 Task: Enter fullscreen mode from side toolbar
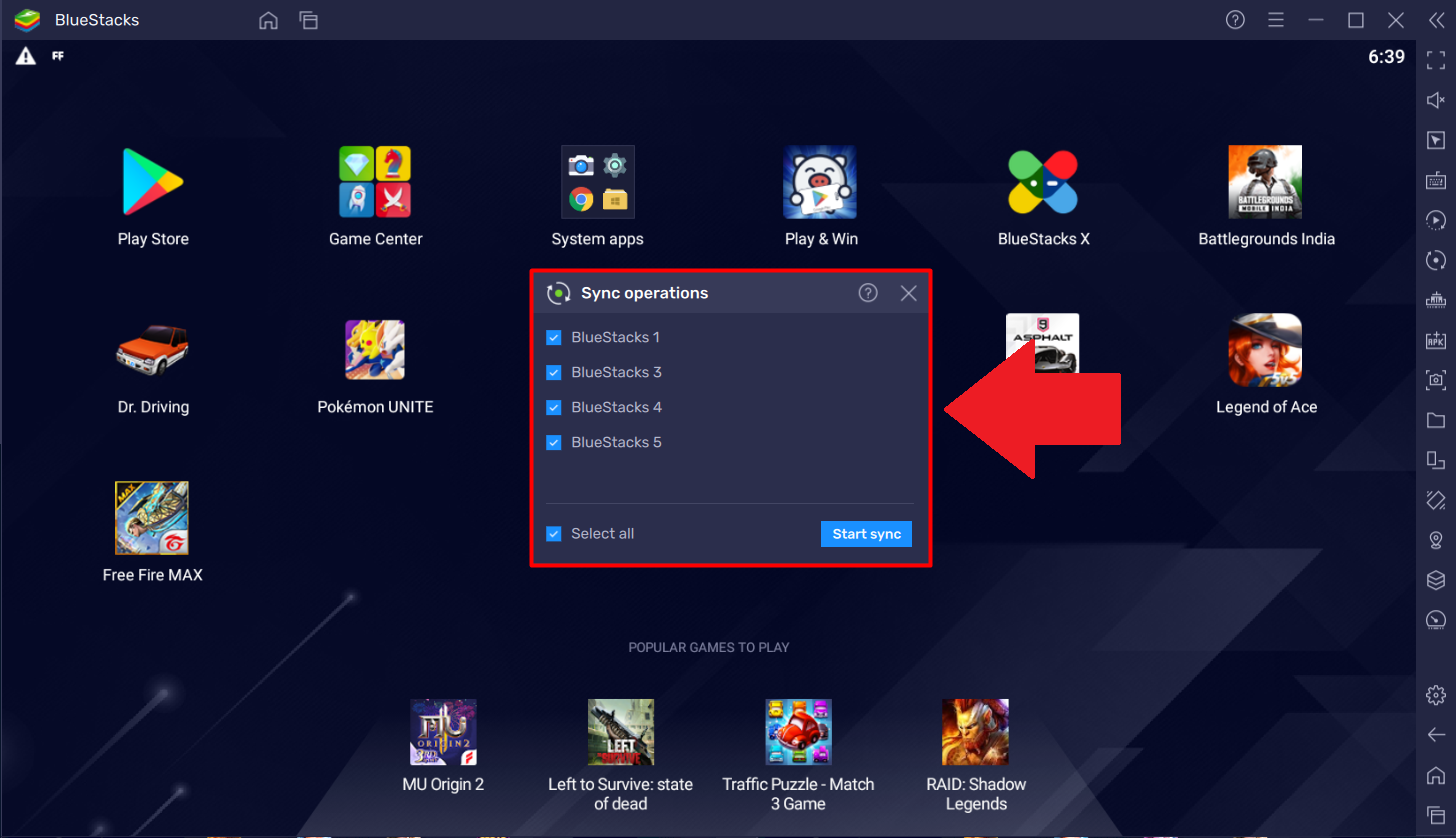[x=1436, y=60]
